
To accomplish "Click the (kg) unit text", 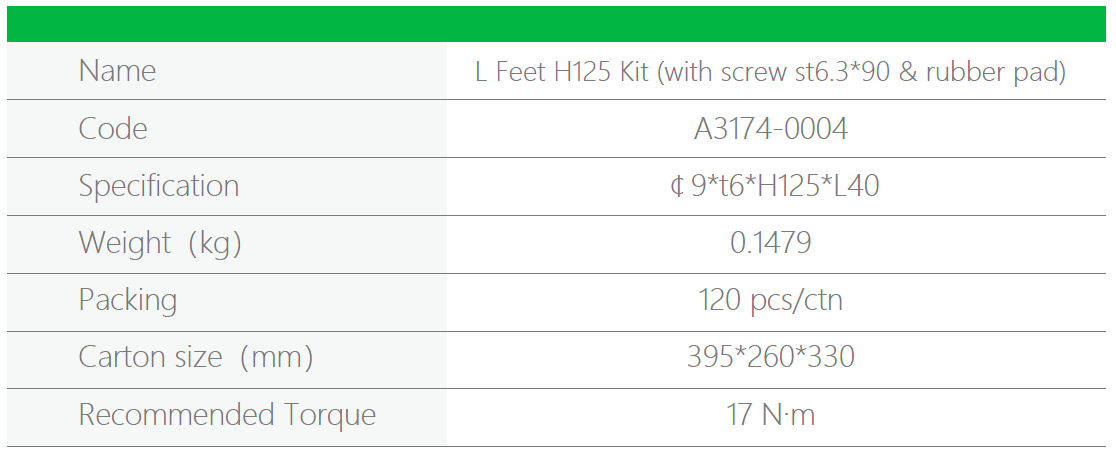I will tap(212, 243).
